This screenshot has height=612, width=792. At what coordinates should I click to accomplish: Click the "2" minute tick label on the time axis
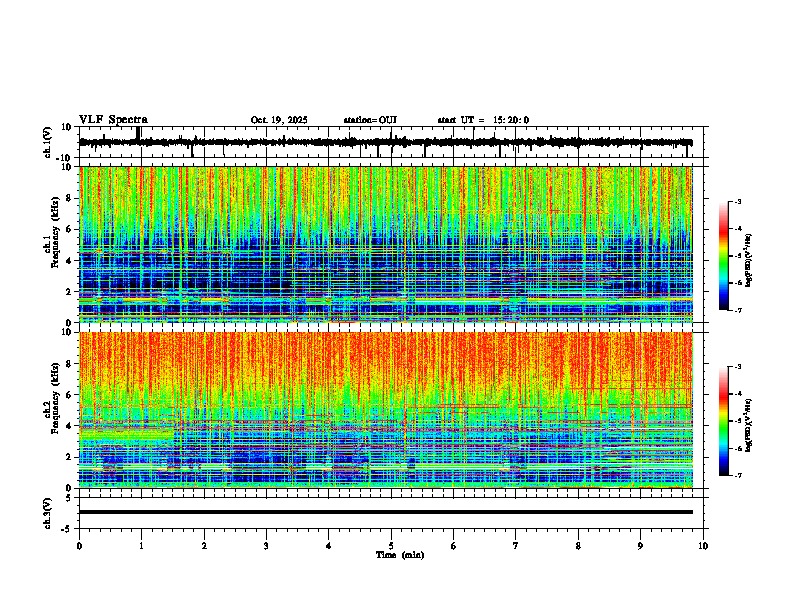(204, 546)
